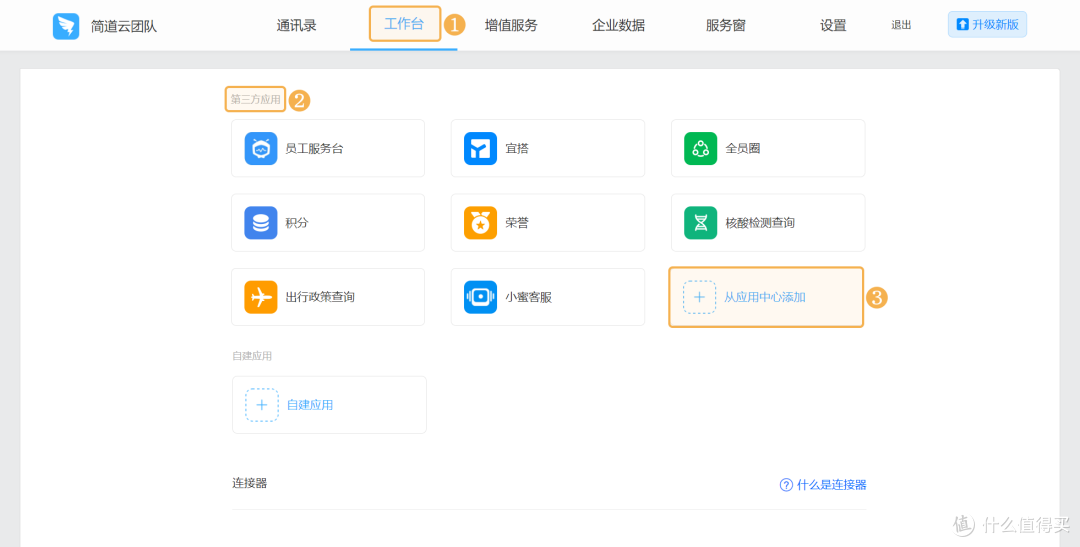1080x547 pixels.
Task: Click the 退出 logout link
Action: (901, 25)
